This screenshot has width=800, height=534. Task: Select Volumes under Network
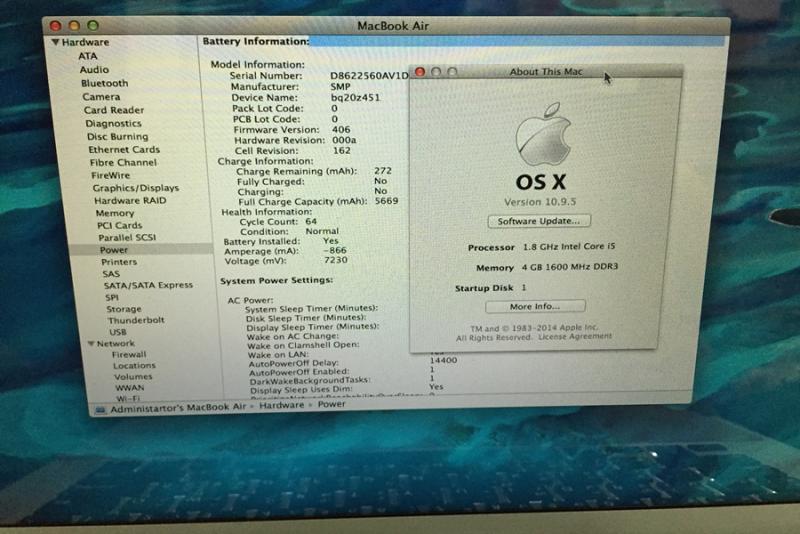tap(133, 377)
